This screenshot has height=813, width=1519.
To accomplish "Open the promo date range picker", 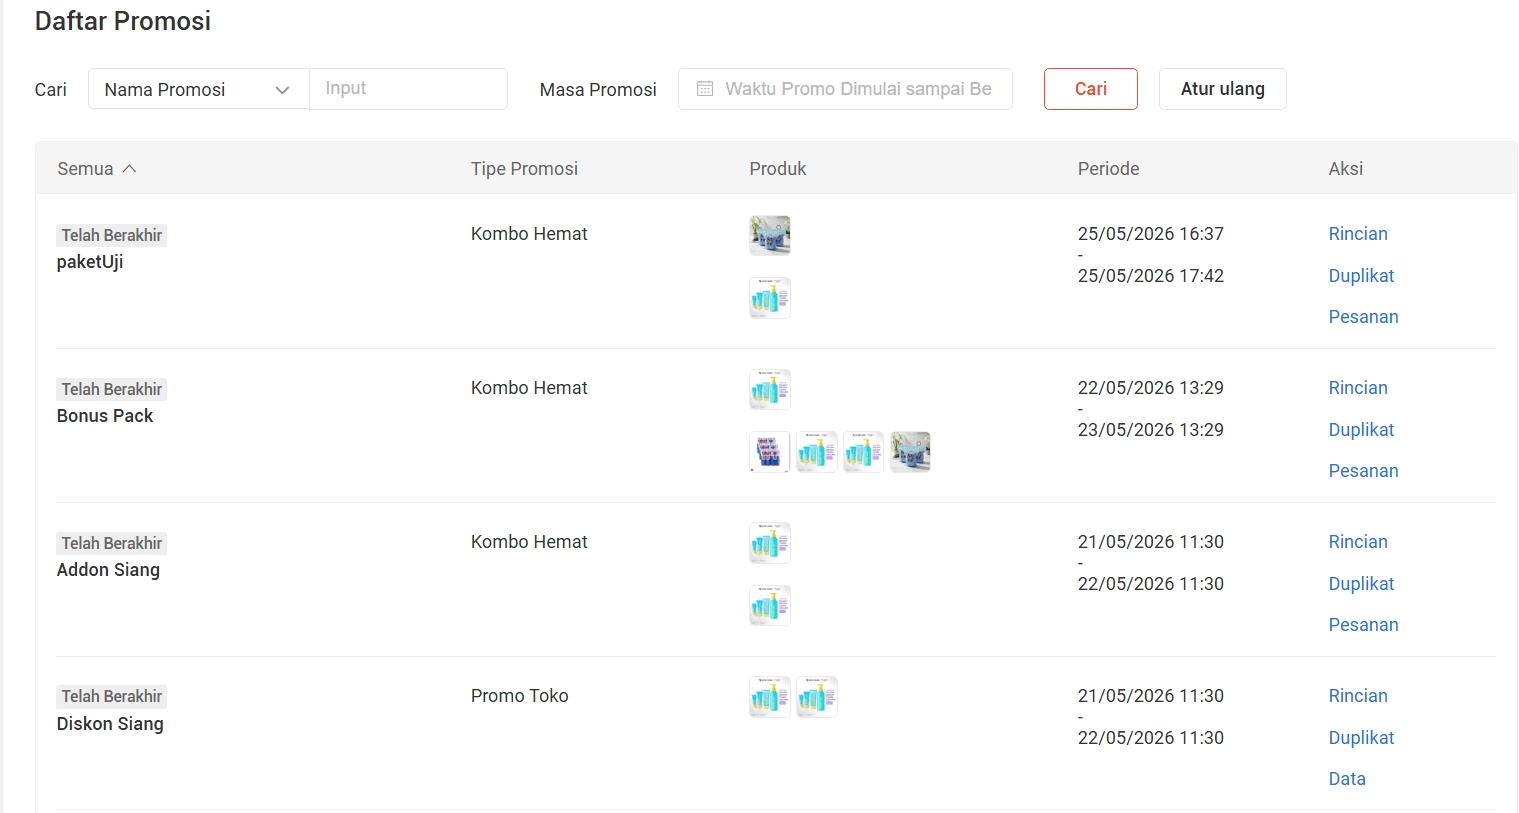I will [x=845, y=89].
